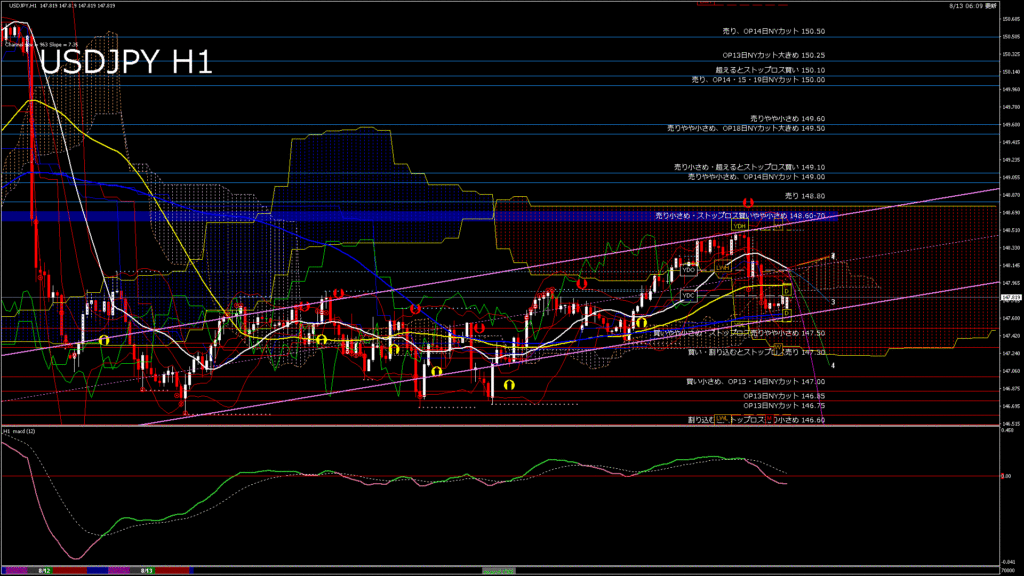
Task: Select the large USDJPY H1 title text
Action: (126, 63)
